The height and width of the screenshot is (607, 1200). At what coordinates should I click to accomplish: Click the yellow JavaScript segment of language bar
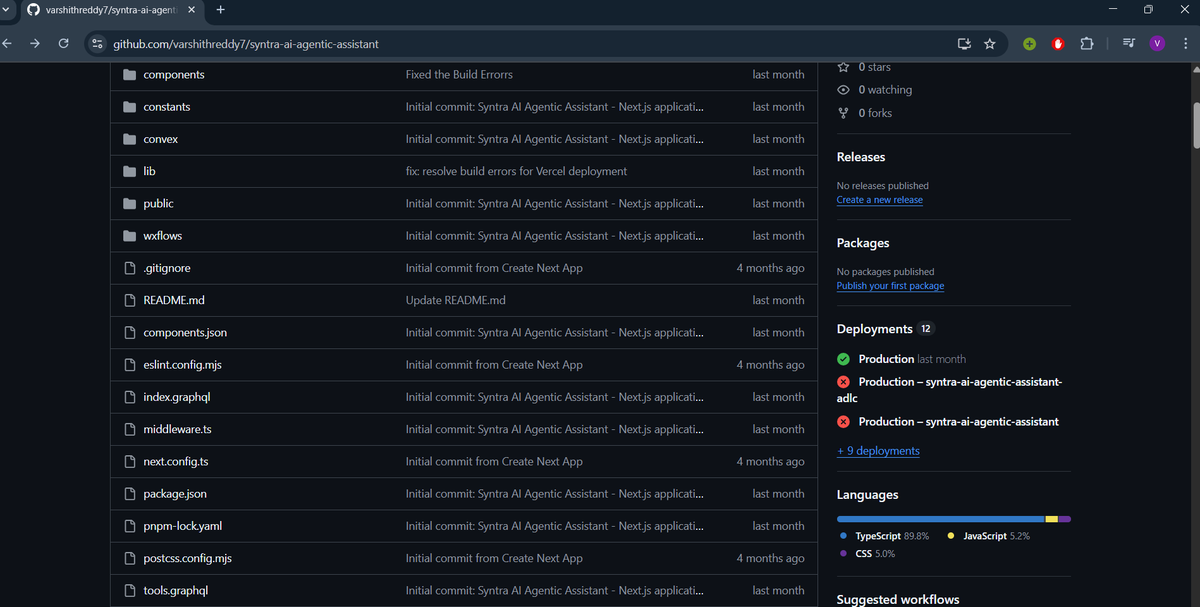[1052, 519]
